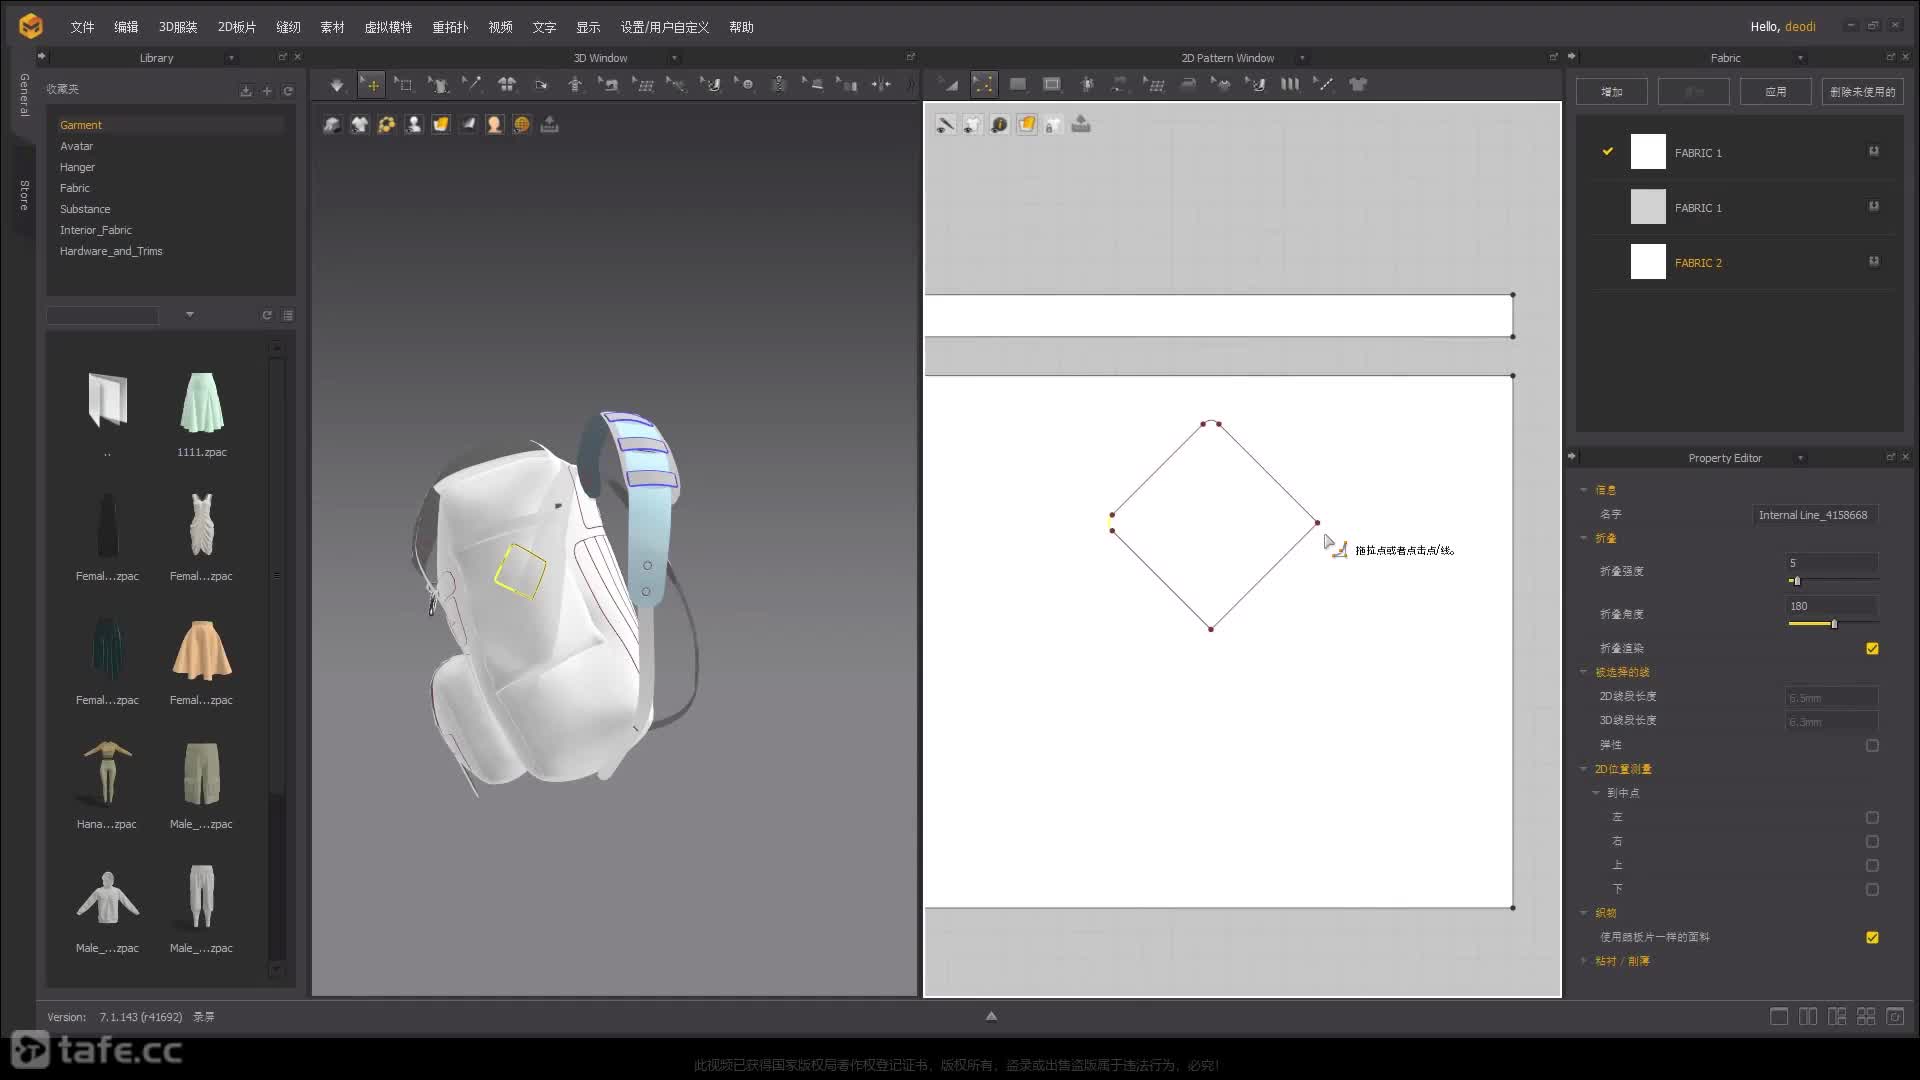This screenshot has width=1920, height=1080.
Task: Click the 删除未使用的 button
Action: point(1862,92)
